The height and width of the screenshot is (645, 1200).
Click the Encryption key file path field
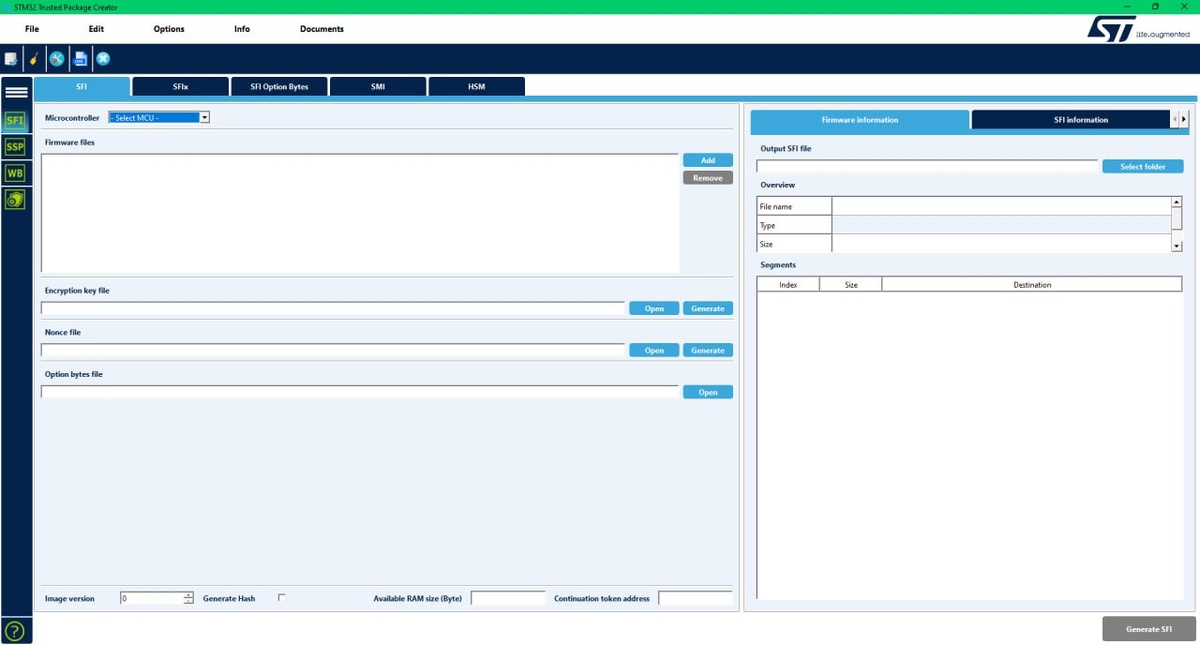click(x=333, y=308)
